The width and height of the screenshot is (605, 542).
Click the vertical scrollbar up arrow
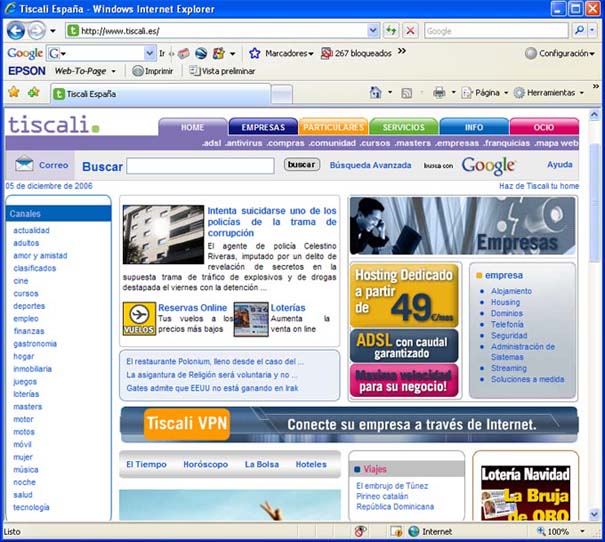point(594,114)
